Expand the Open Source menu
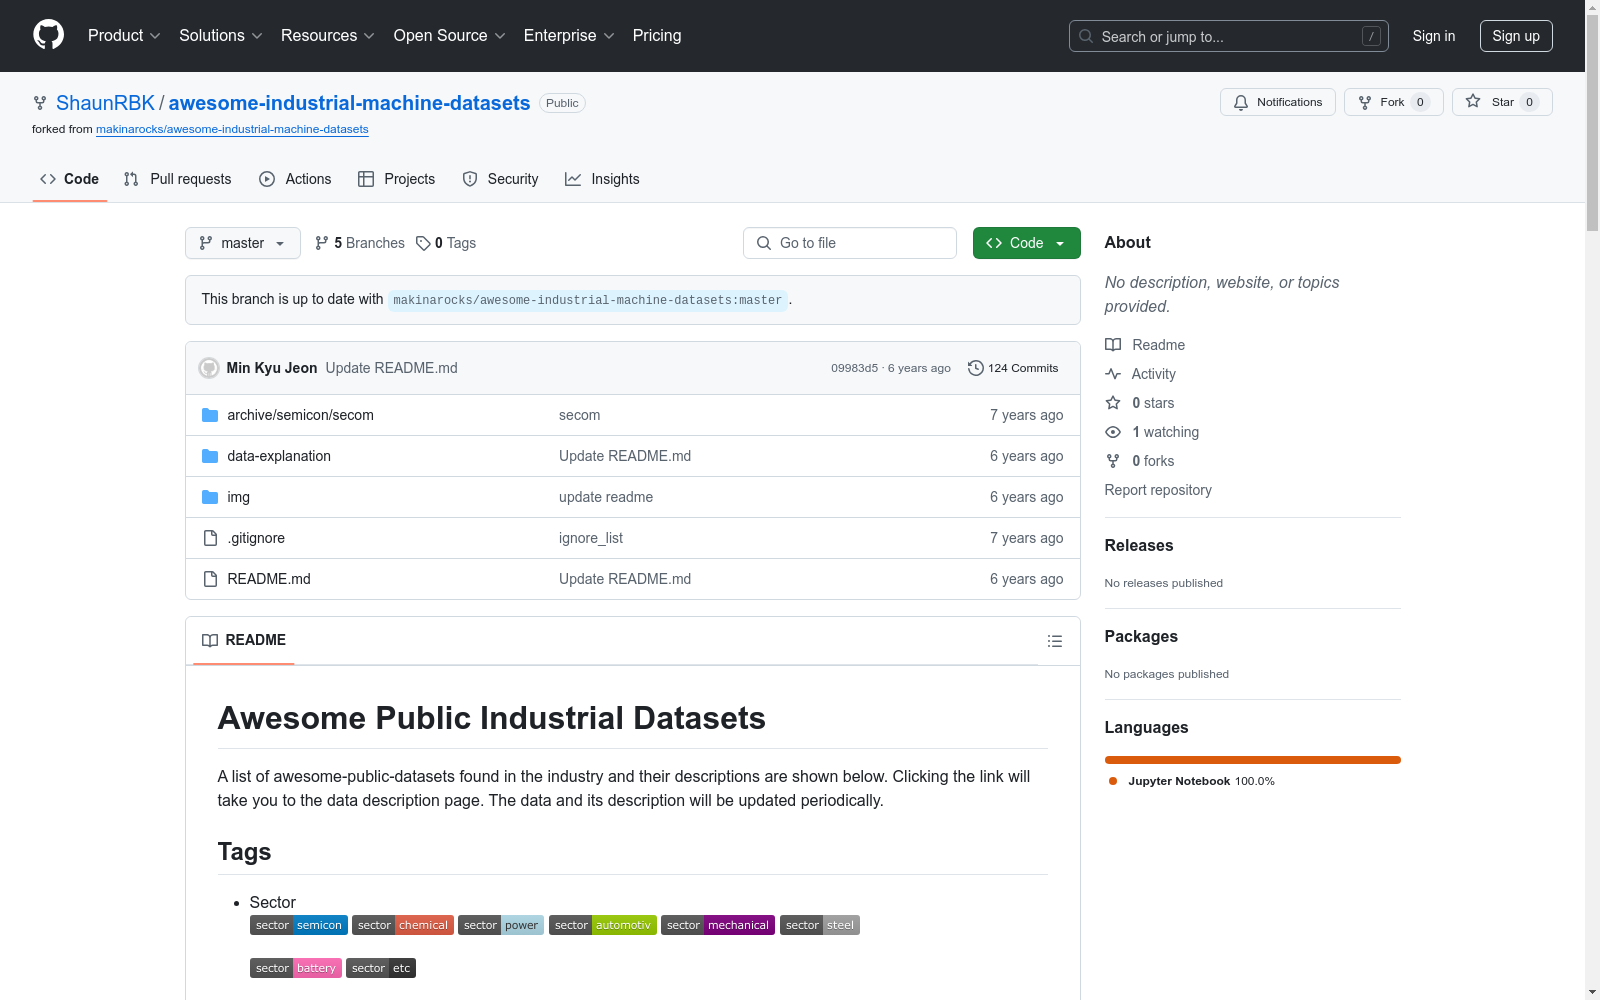This screenshot has height=1000, width=1600. [x=450, y=36]
